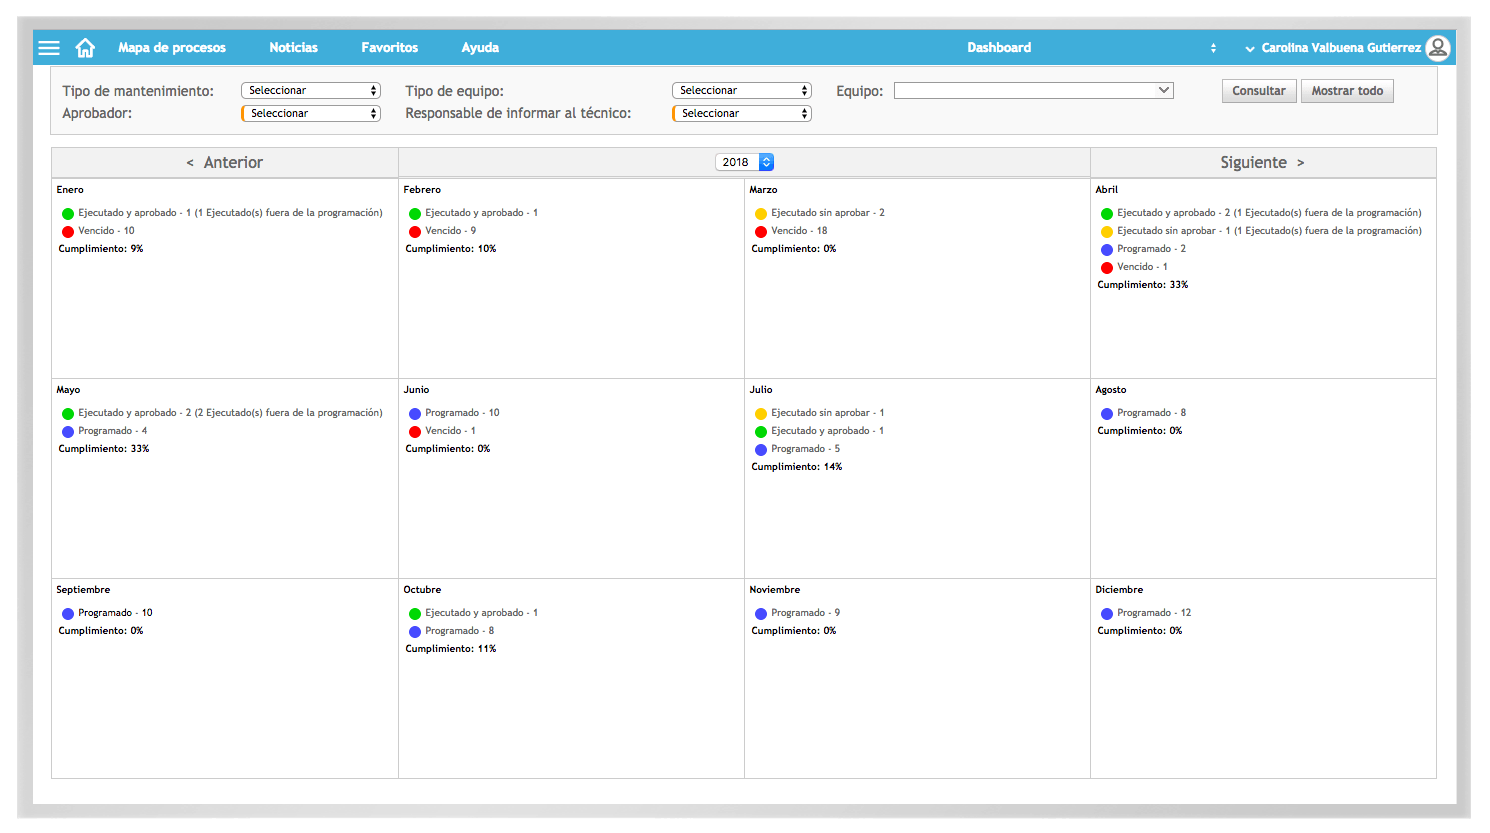Click green dot in Mayo cell
The width and height of the screenshot is (1490, 833).
[x=68, y=414]
